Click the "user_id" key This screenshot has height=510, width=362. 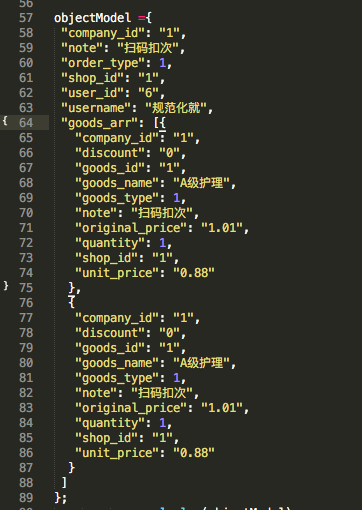[x=93, y=93]
